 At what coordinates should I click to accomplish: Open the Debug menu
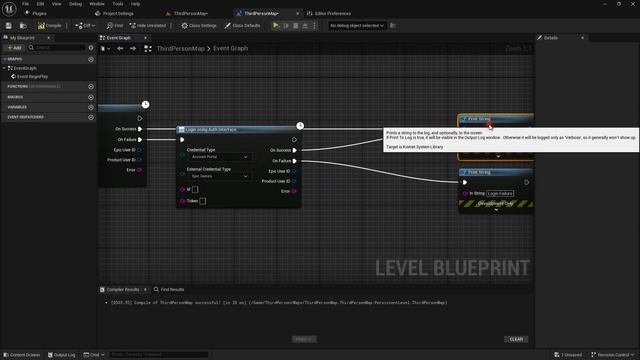click(x=75, y=4)
